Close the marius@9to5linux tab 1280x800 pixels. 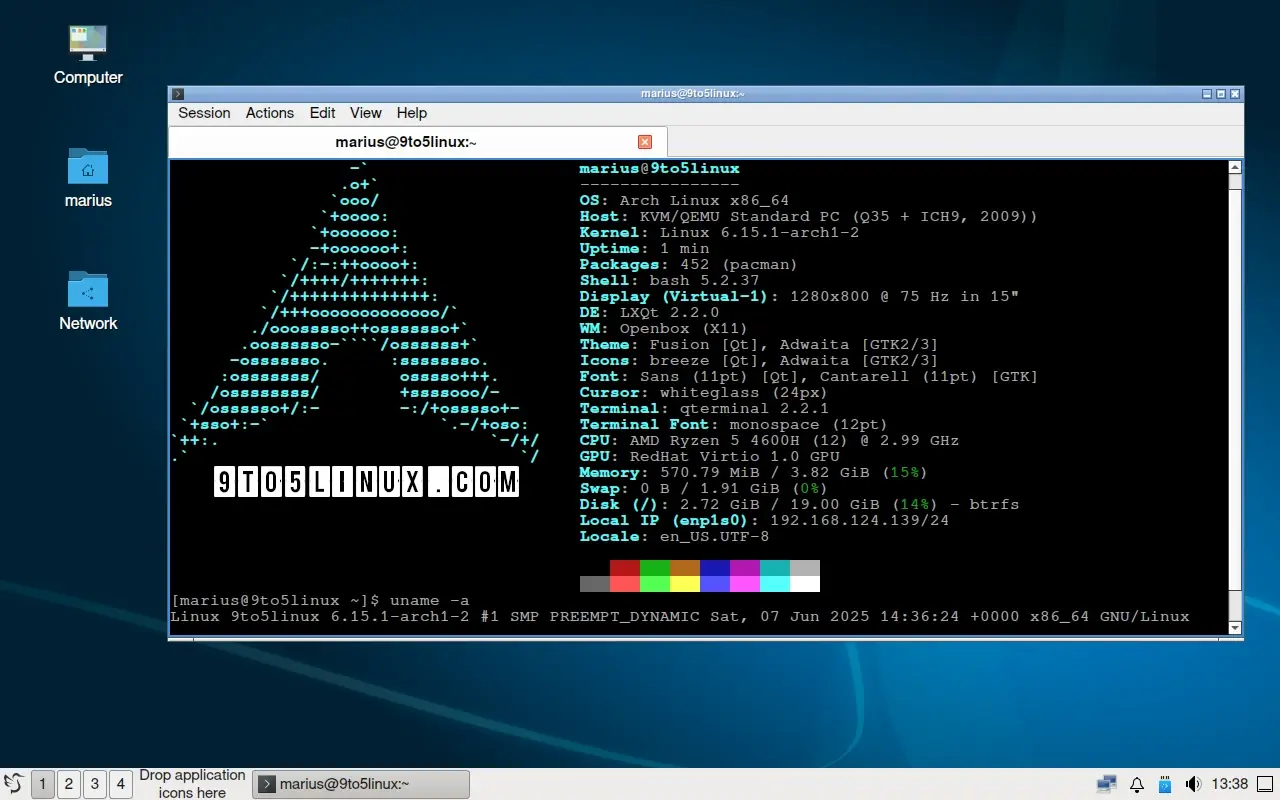tap(645, 142)
